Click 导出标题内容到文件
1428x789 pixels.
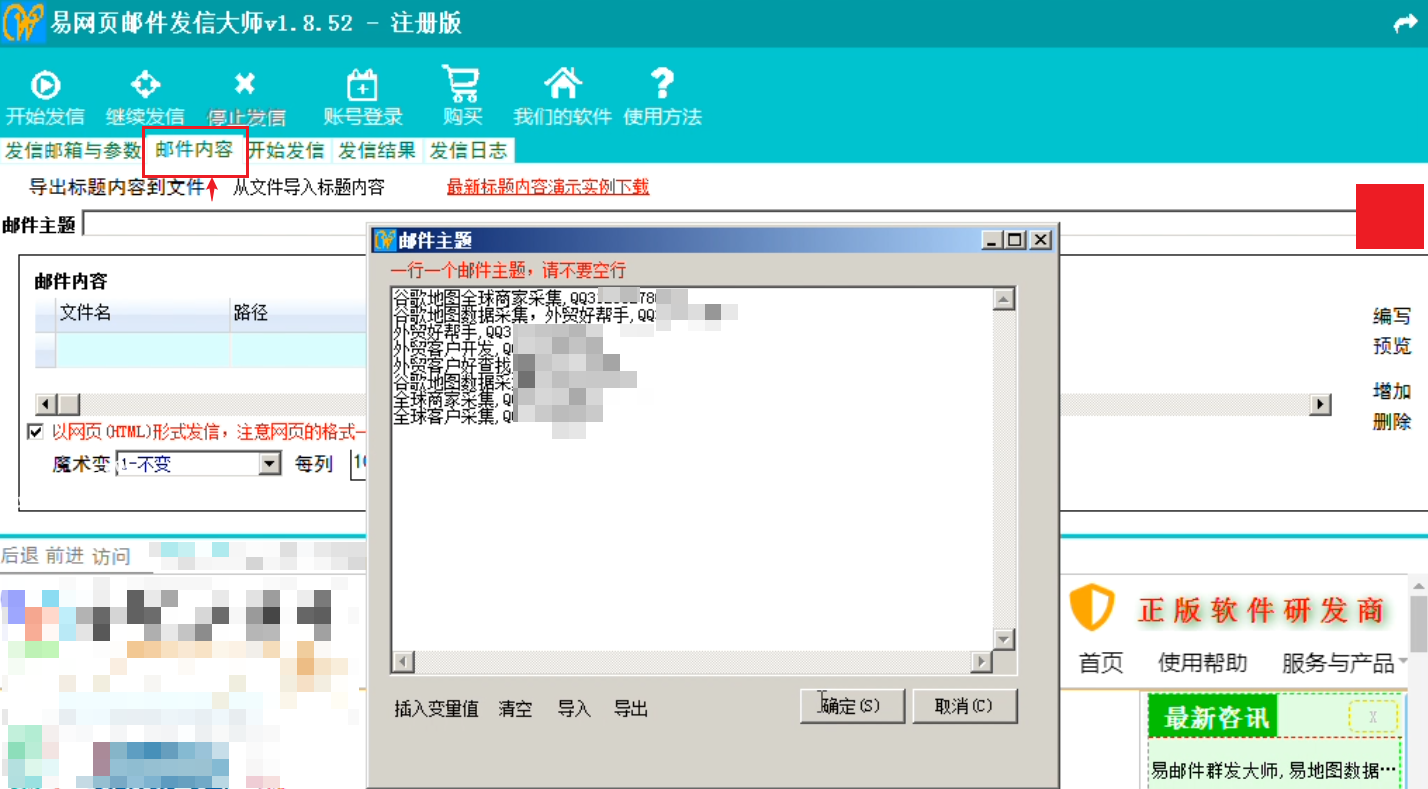(116, 187)
